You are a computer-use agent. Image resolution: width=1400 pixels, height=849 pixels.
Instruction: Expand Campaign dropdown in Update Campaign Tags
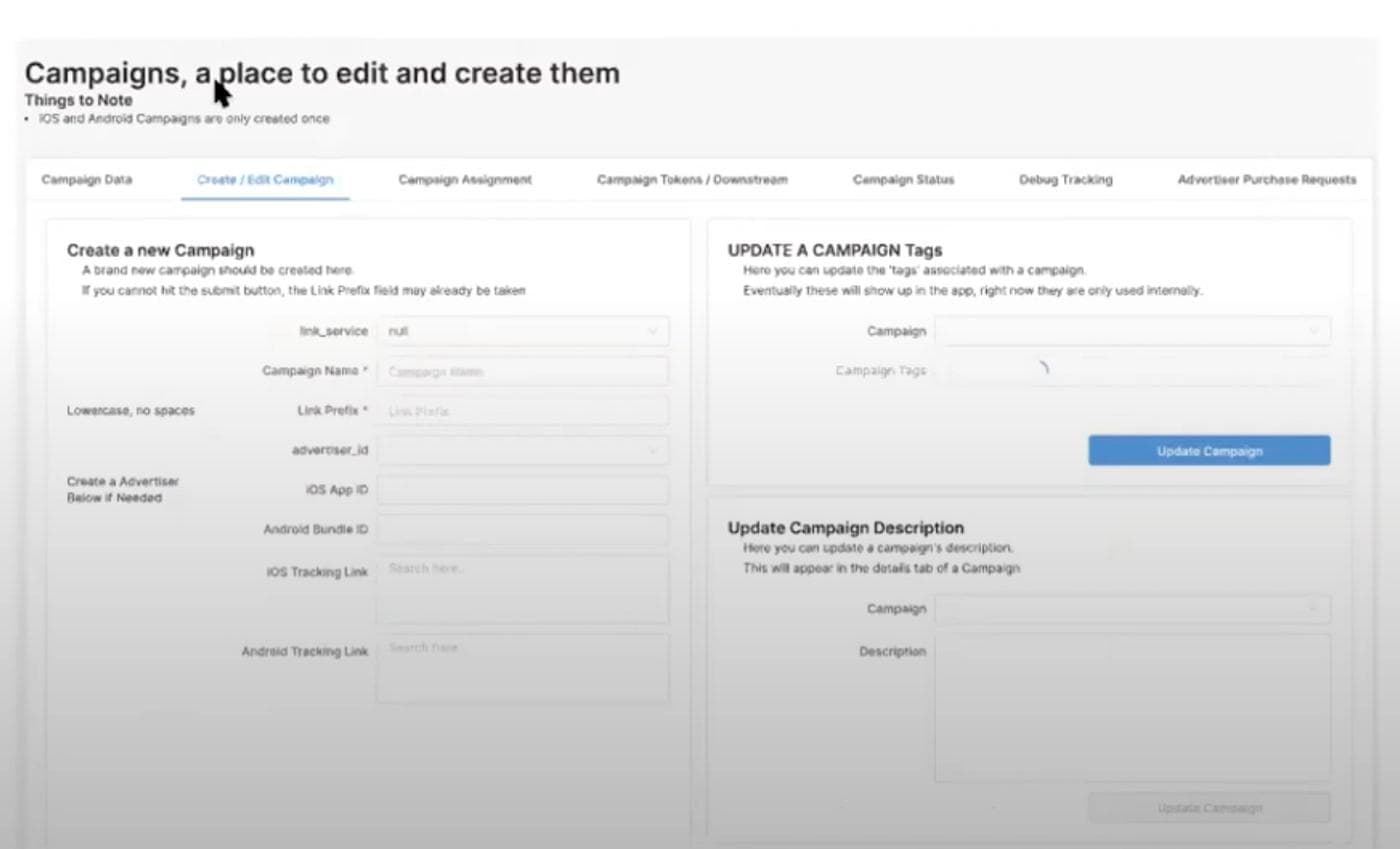(x=1132, y=331)
